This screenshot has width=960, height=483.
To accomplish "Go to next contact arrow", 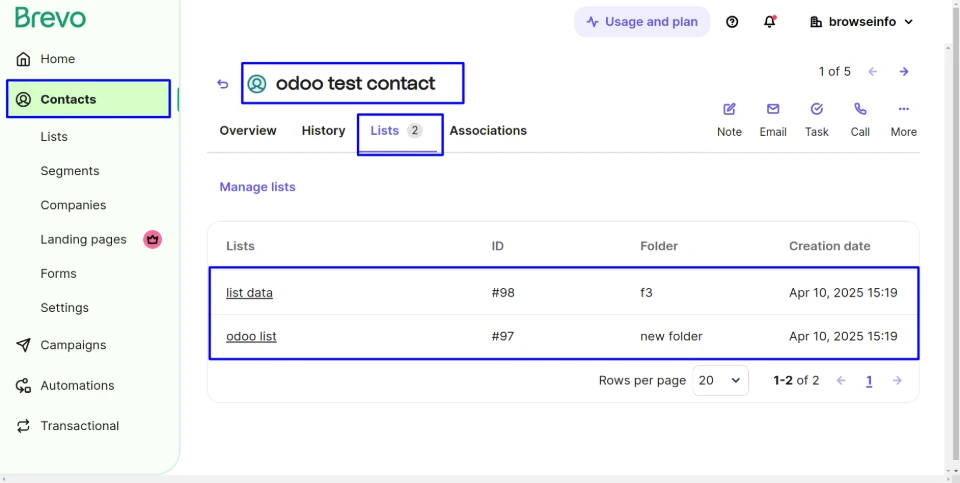I will click(904, 72).
